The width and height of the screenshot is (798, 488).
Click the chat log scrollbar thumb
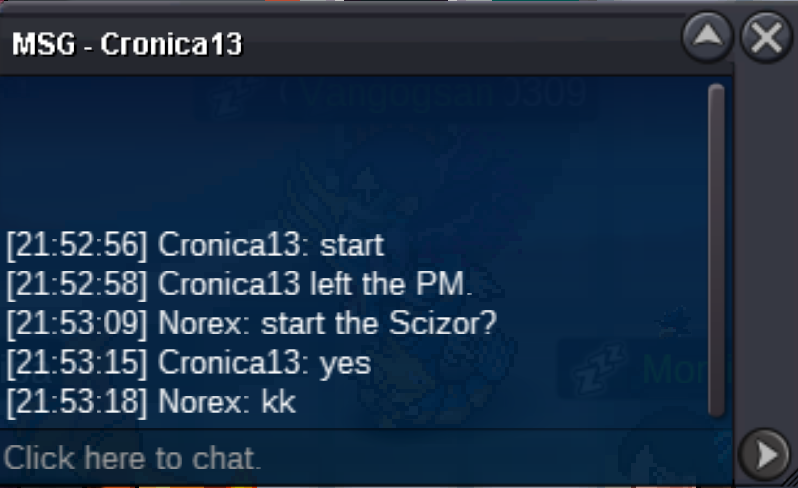(x=716, y=250)
